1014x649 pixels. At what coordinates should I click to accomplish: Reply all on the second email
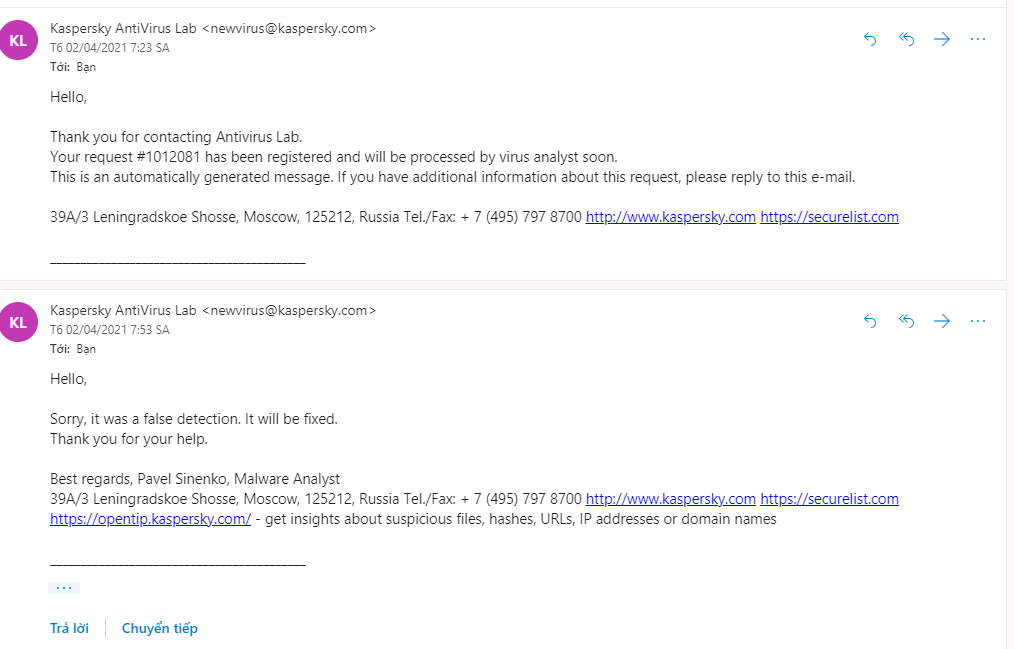tap(906, 321)
